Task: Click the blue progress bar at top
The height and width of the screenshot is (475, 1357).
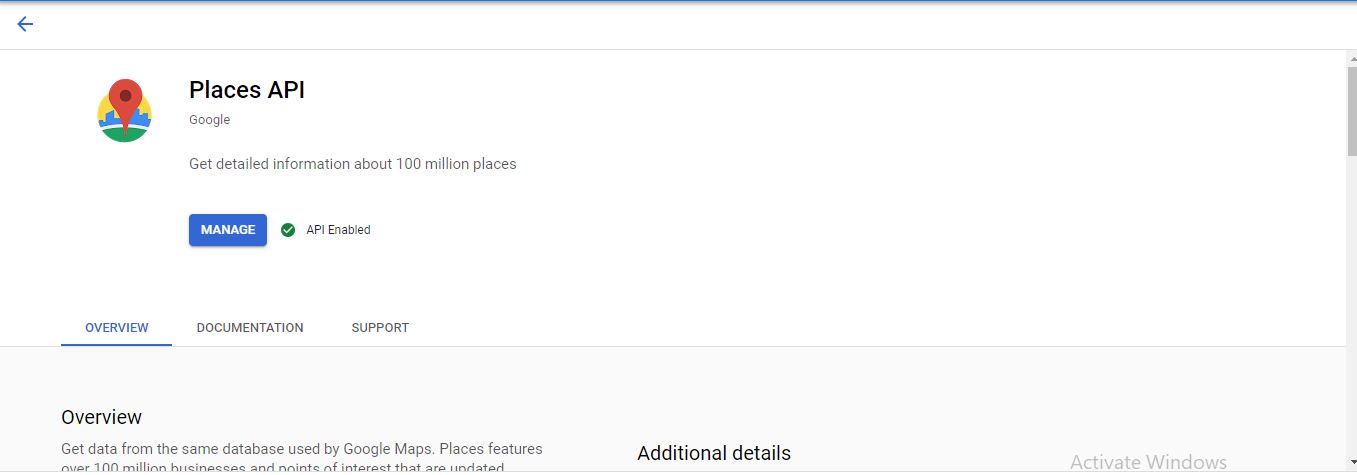Action: coord(678,1)
